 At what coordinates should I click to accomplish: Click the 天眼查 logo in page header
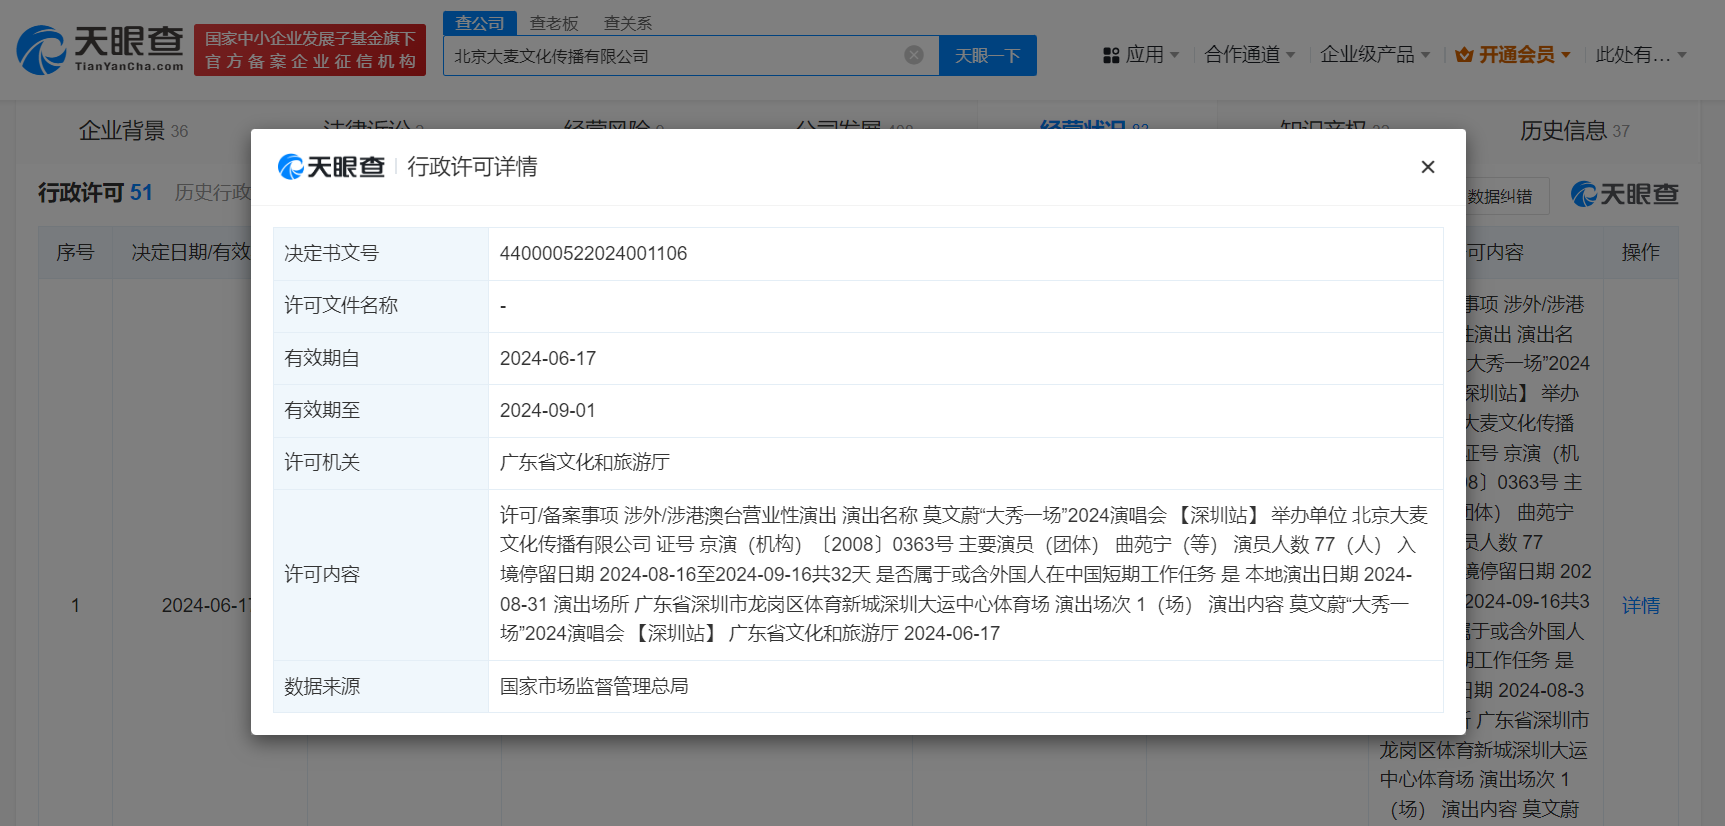point(101,50)
